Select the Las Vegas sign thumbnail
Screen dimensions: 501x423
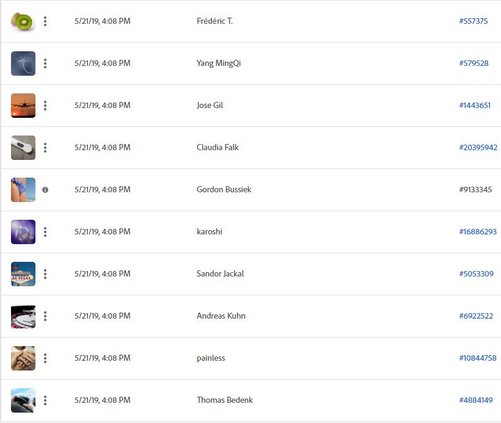tap(23, 274)
